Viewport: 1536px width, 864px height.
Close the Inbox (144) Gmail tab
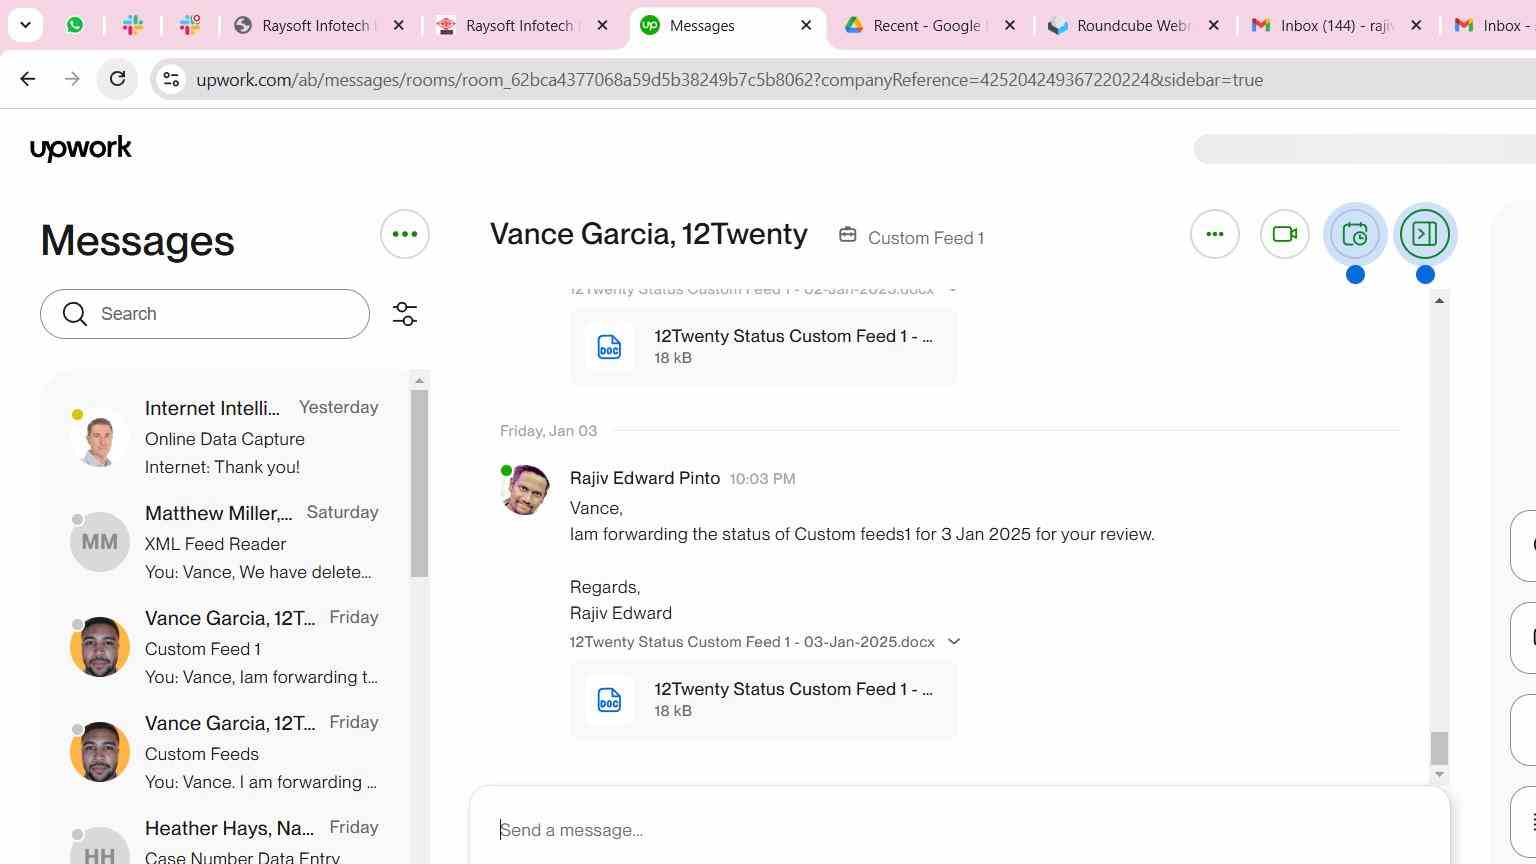[1416, 25]
